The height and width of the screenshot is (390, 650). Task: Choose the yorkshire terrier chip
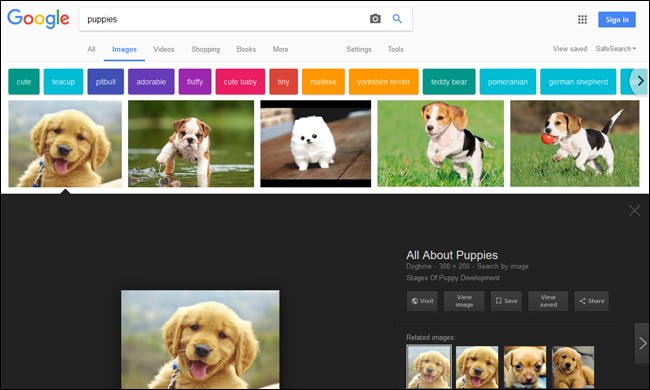click(384, 82)
